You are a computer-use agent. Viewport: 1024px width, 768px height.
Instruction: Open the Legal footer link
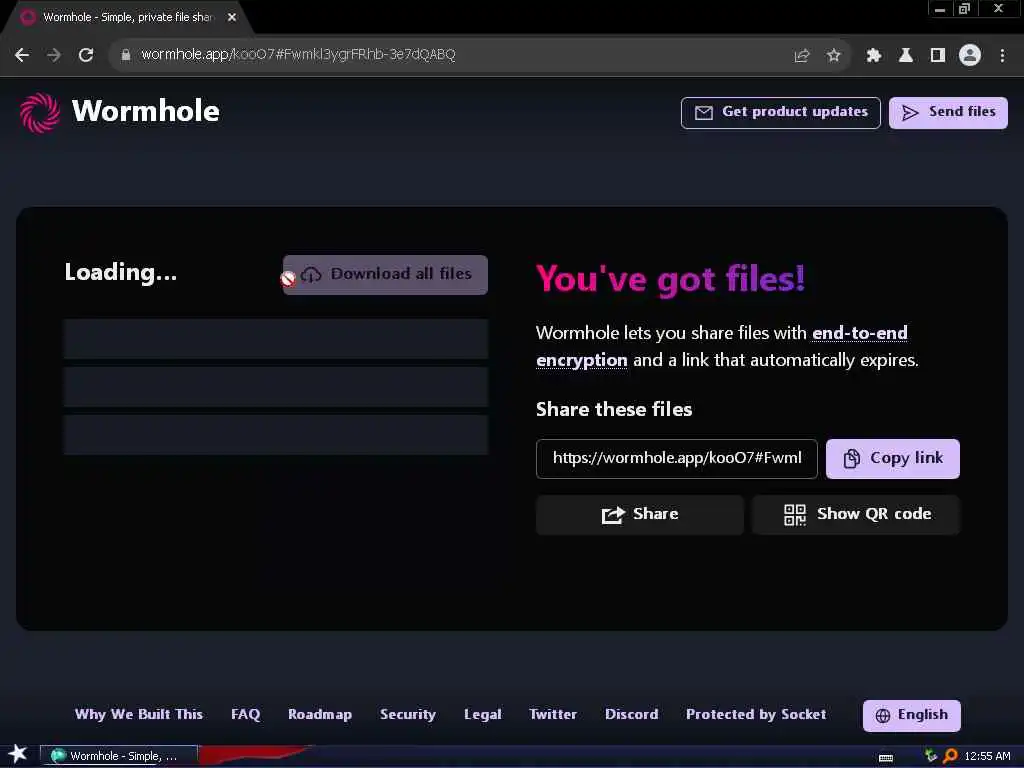483,714
